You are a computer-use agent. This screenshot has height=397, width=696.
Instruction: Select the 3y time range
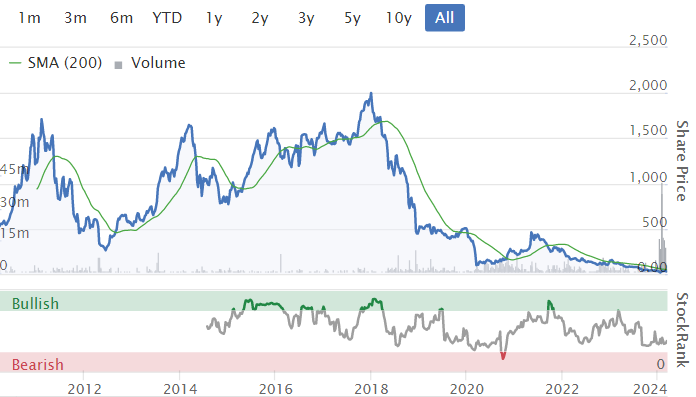pos(306,18)
